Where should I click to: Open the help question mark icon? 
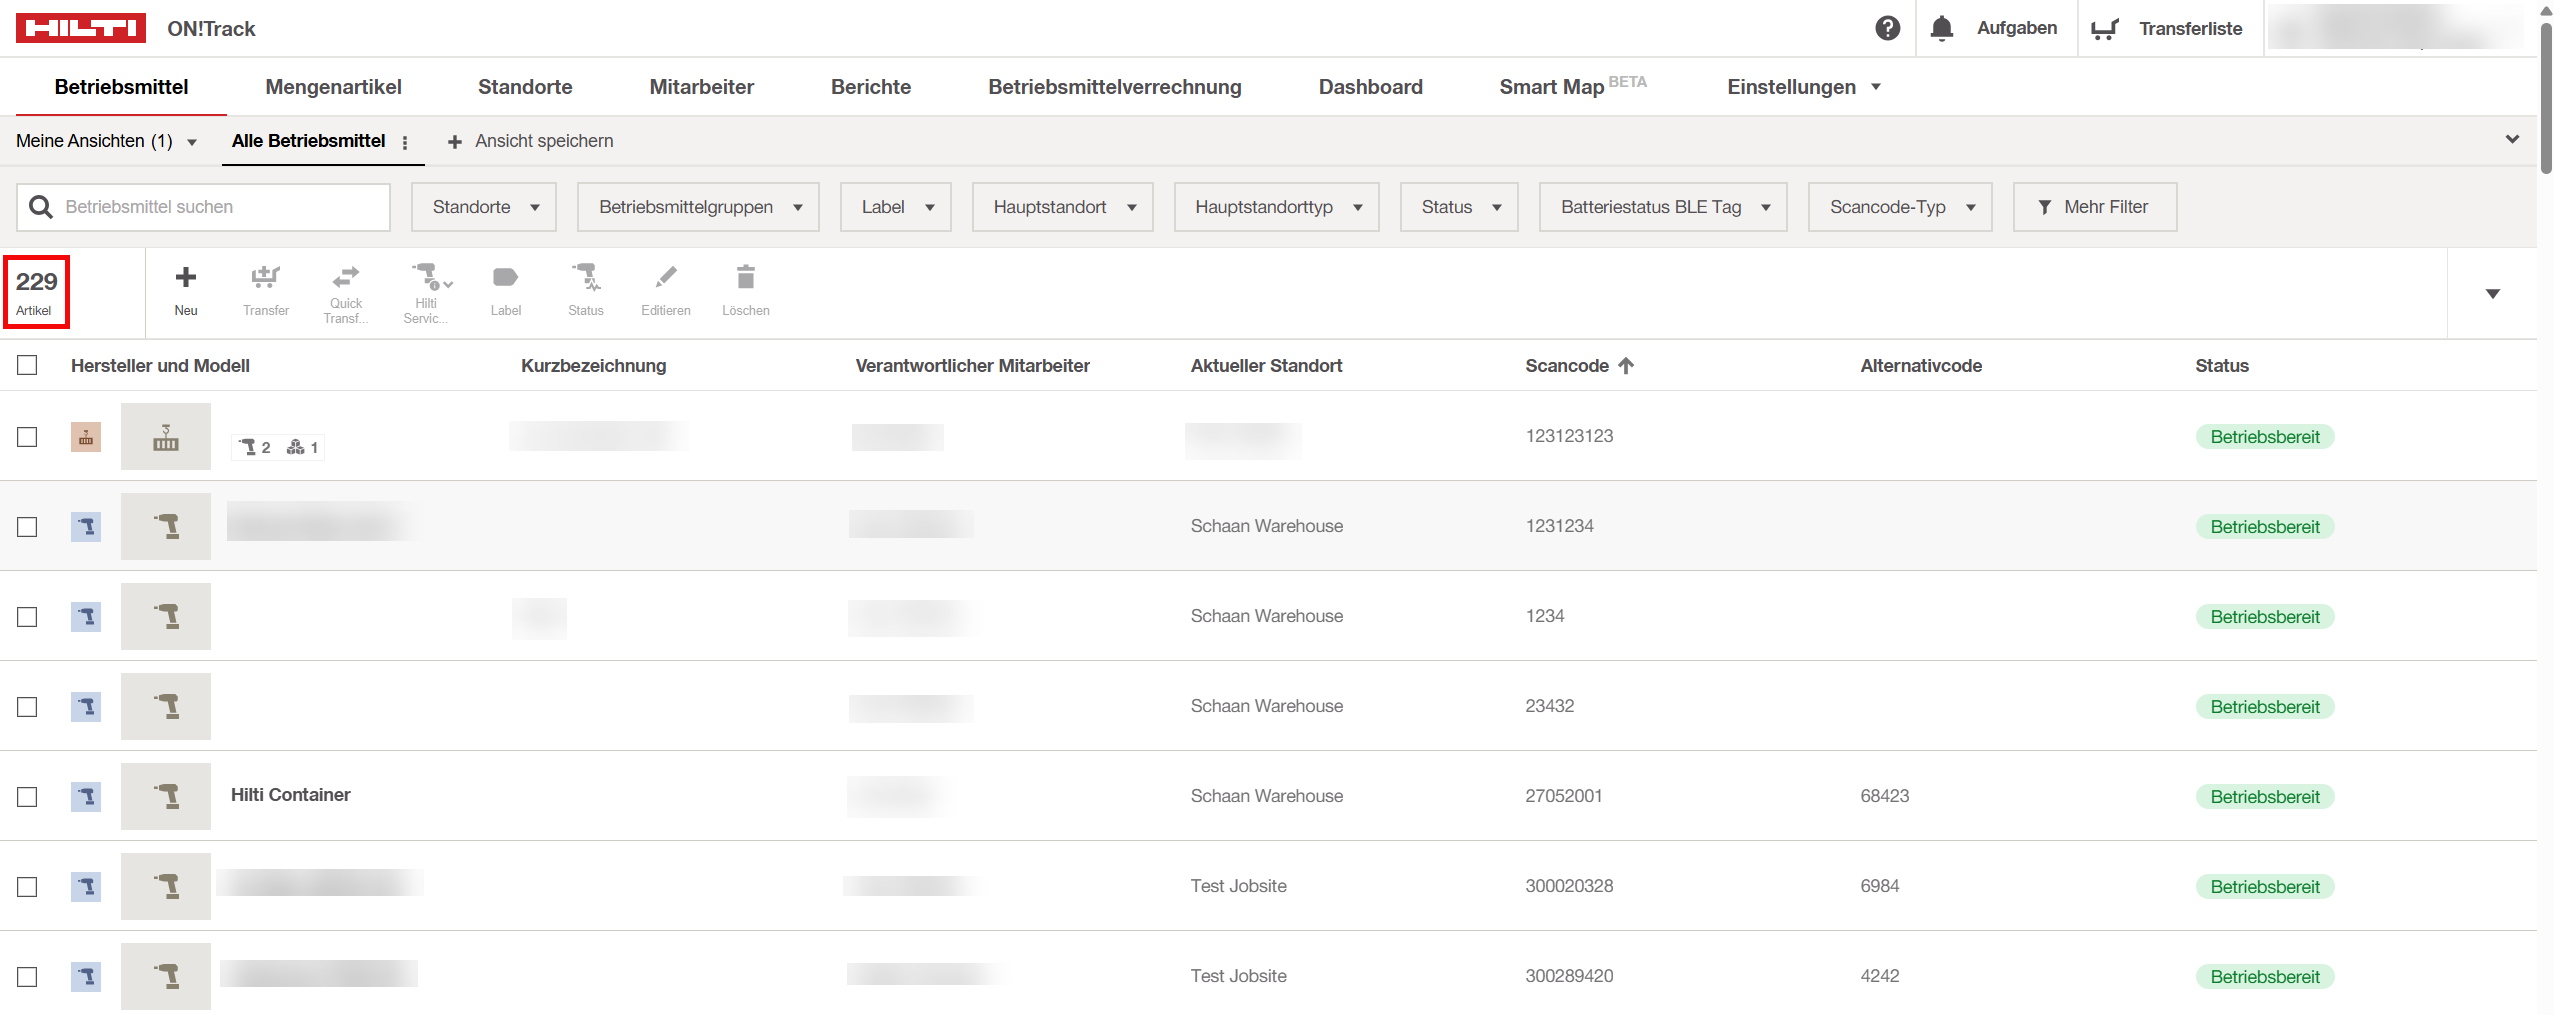point(1887,28)
